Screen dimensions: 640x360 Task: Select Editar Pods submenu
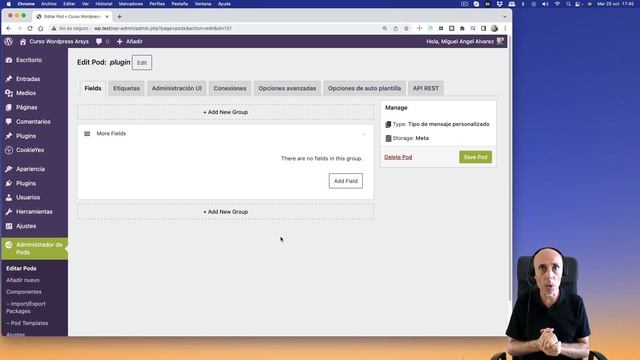pos(21,269)
